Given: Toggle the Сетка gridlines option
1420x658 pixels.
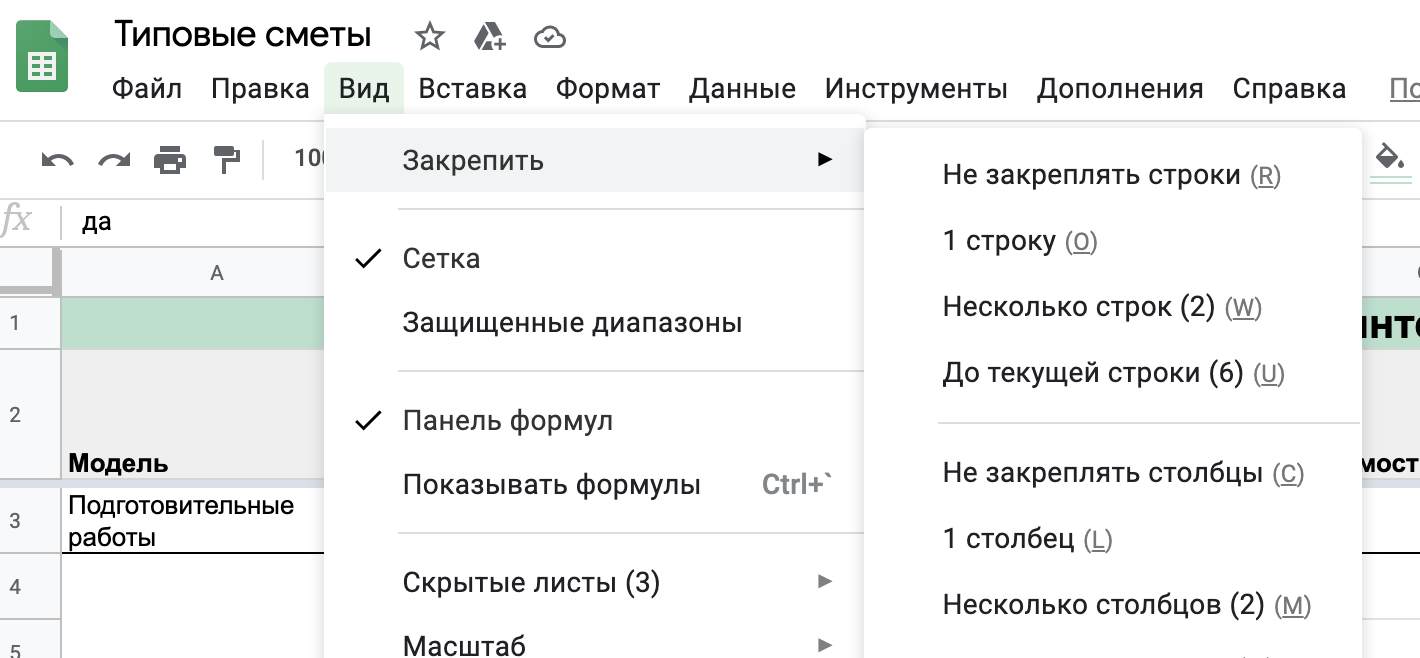Looking at the screenshot, I should point(441,259).
